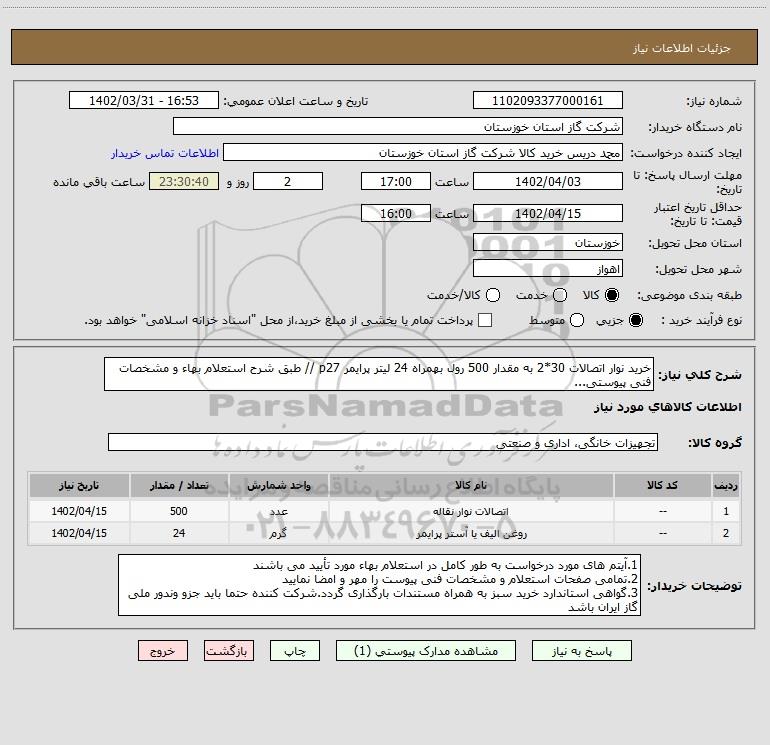
Task: Click the row number 2 cell
Action: pos(726,533)
